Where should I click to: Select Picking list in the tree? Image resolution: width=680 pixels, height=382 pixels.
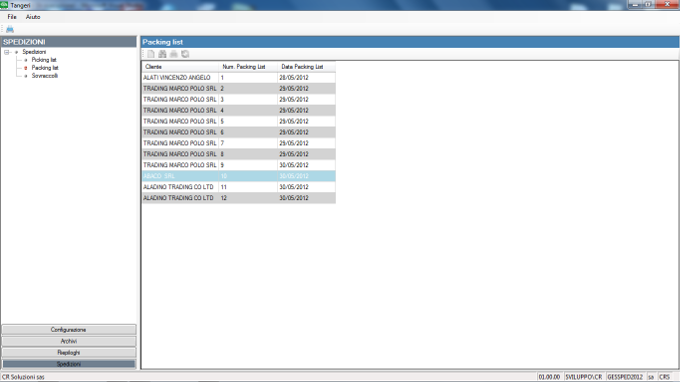(44, 60)
